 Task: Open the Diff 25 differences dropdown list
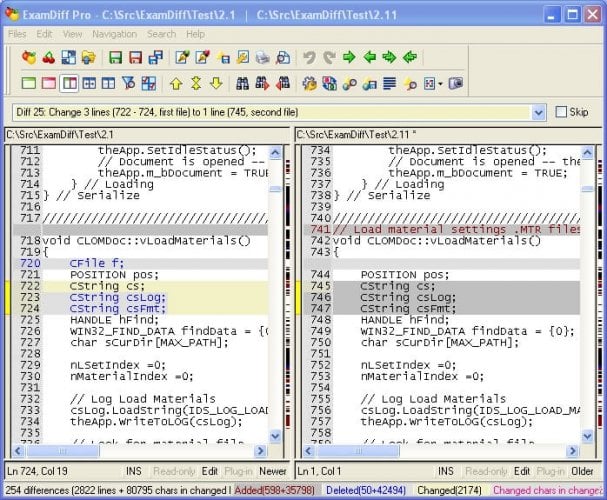(538, 112)
